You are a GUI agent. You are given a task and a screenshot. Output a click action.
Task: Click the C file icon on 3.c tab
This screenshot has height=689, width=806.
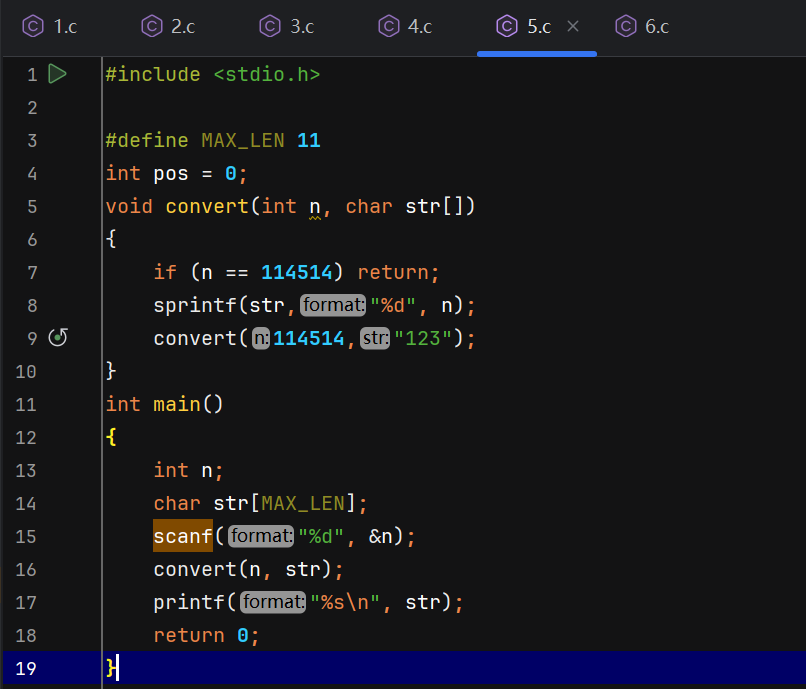(270, 27)
